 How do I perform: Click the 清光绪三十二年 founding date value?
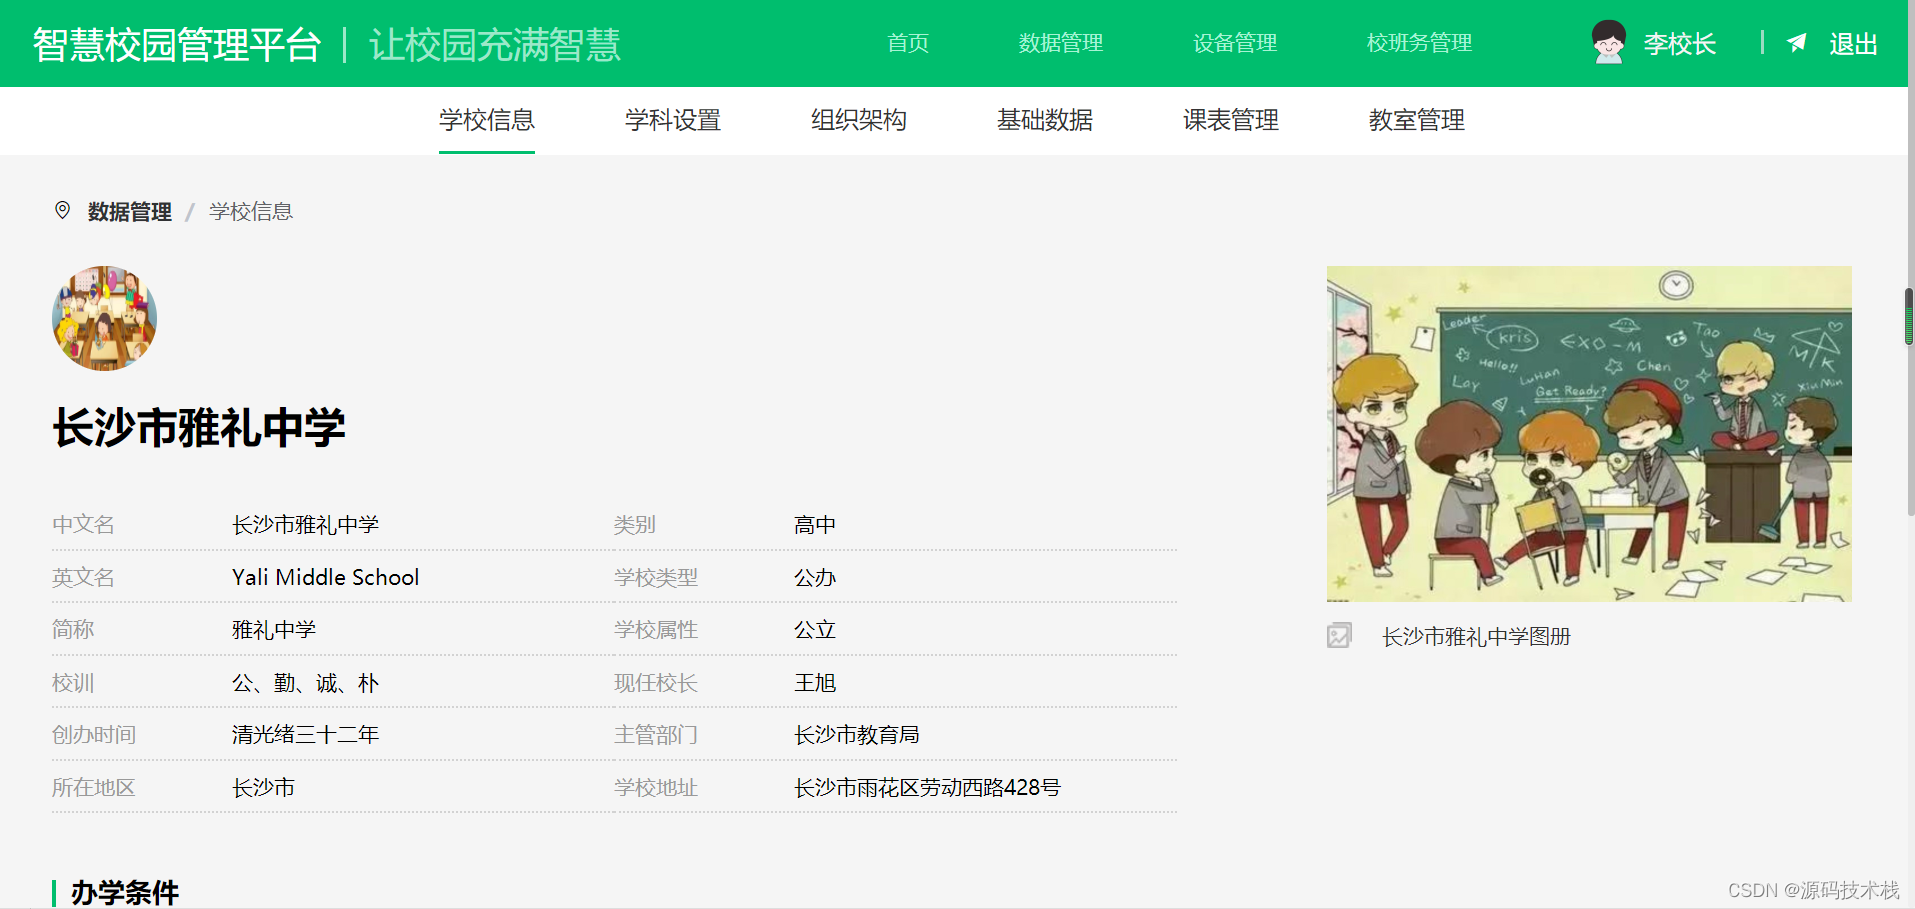(306, 735)
